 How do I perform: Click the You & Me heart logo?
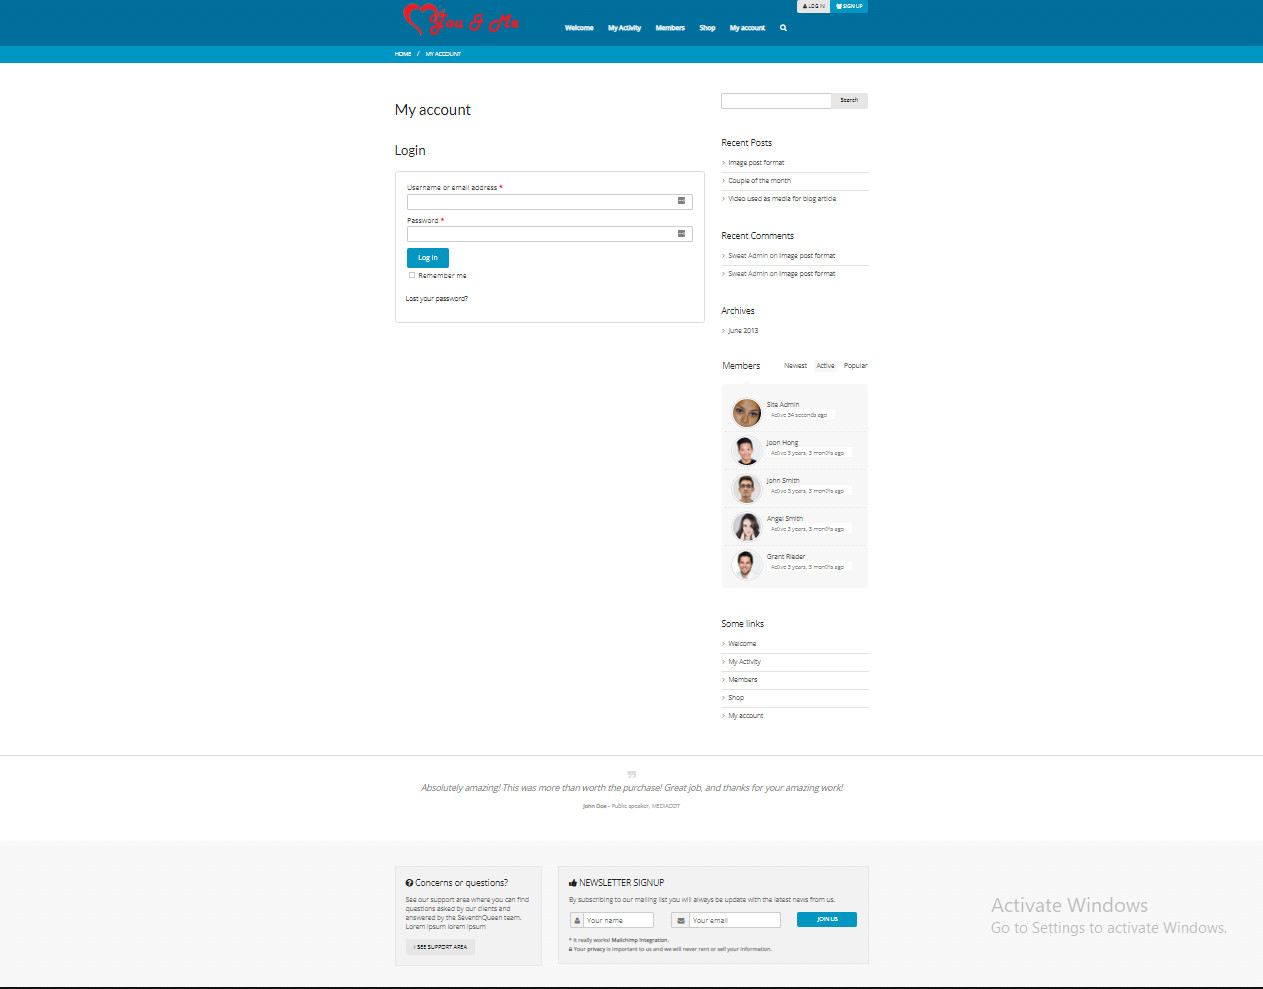(460, 19)
